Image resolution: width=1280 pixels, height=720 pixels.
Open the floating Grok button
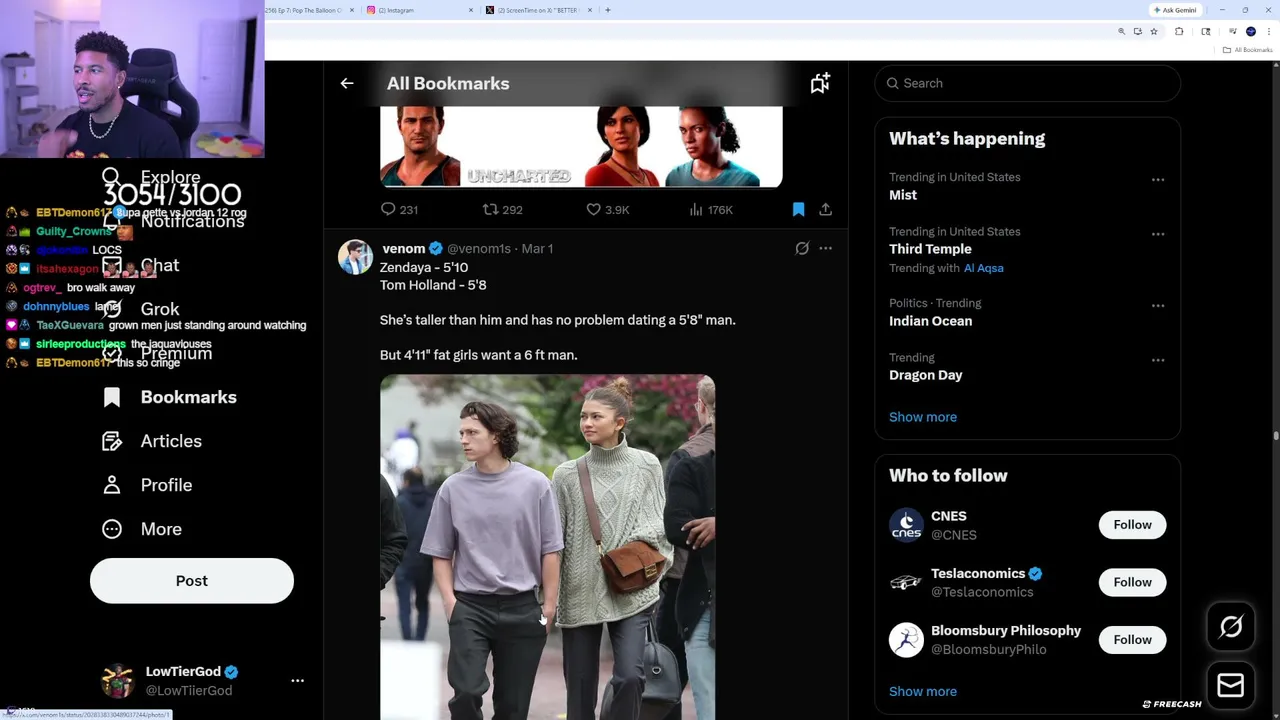[1231, 627]
